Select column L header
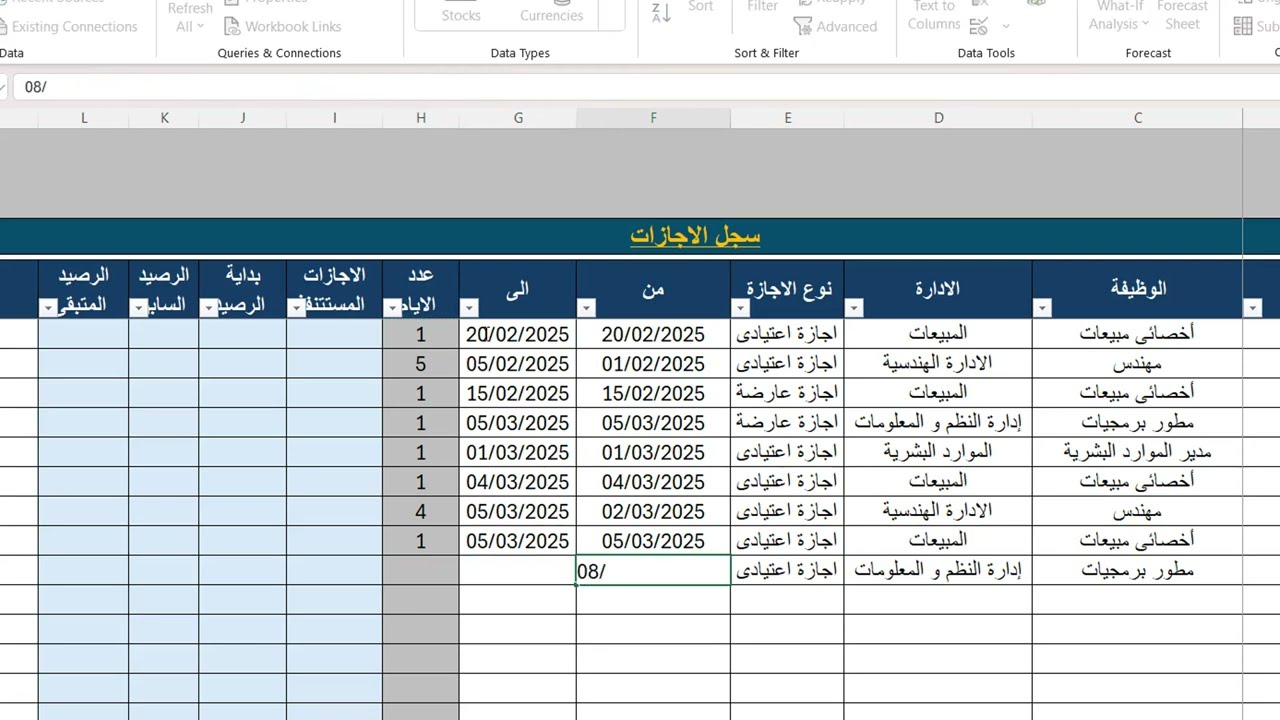1280x720 pixels. [x=84, y=118]
